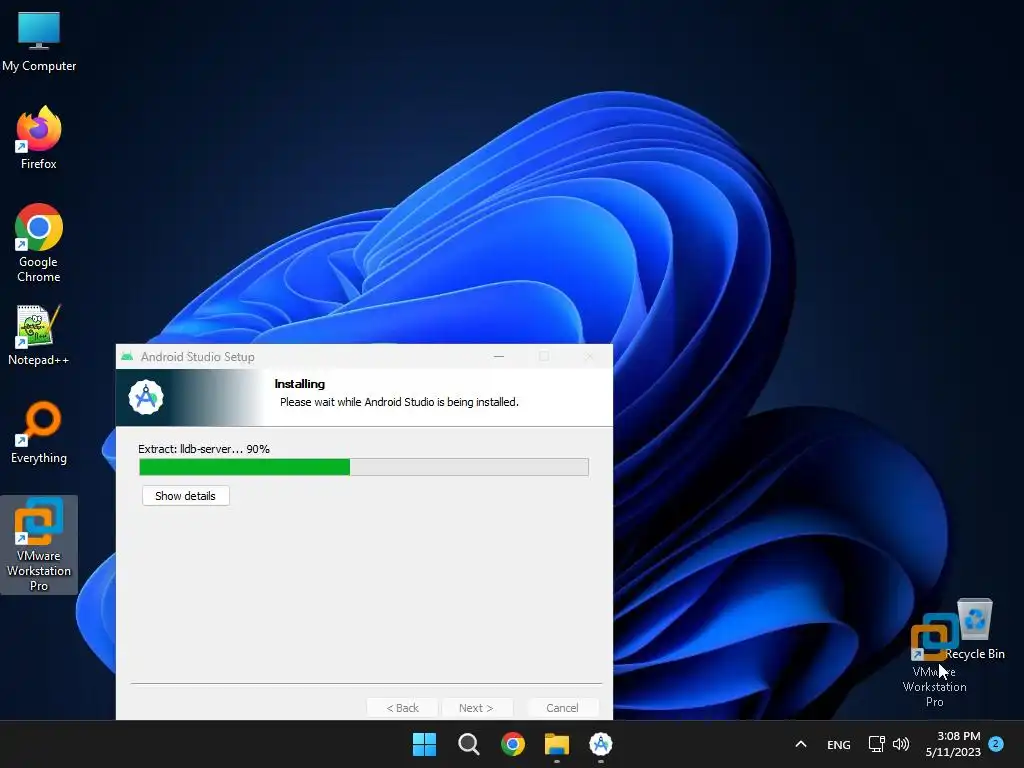Open the network status tray icon
The image size is (1024, 768).
876,744
